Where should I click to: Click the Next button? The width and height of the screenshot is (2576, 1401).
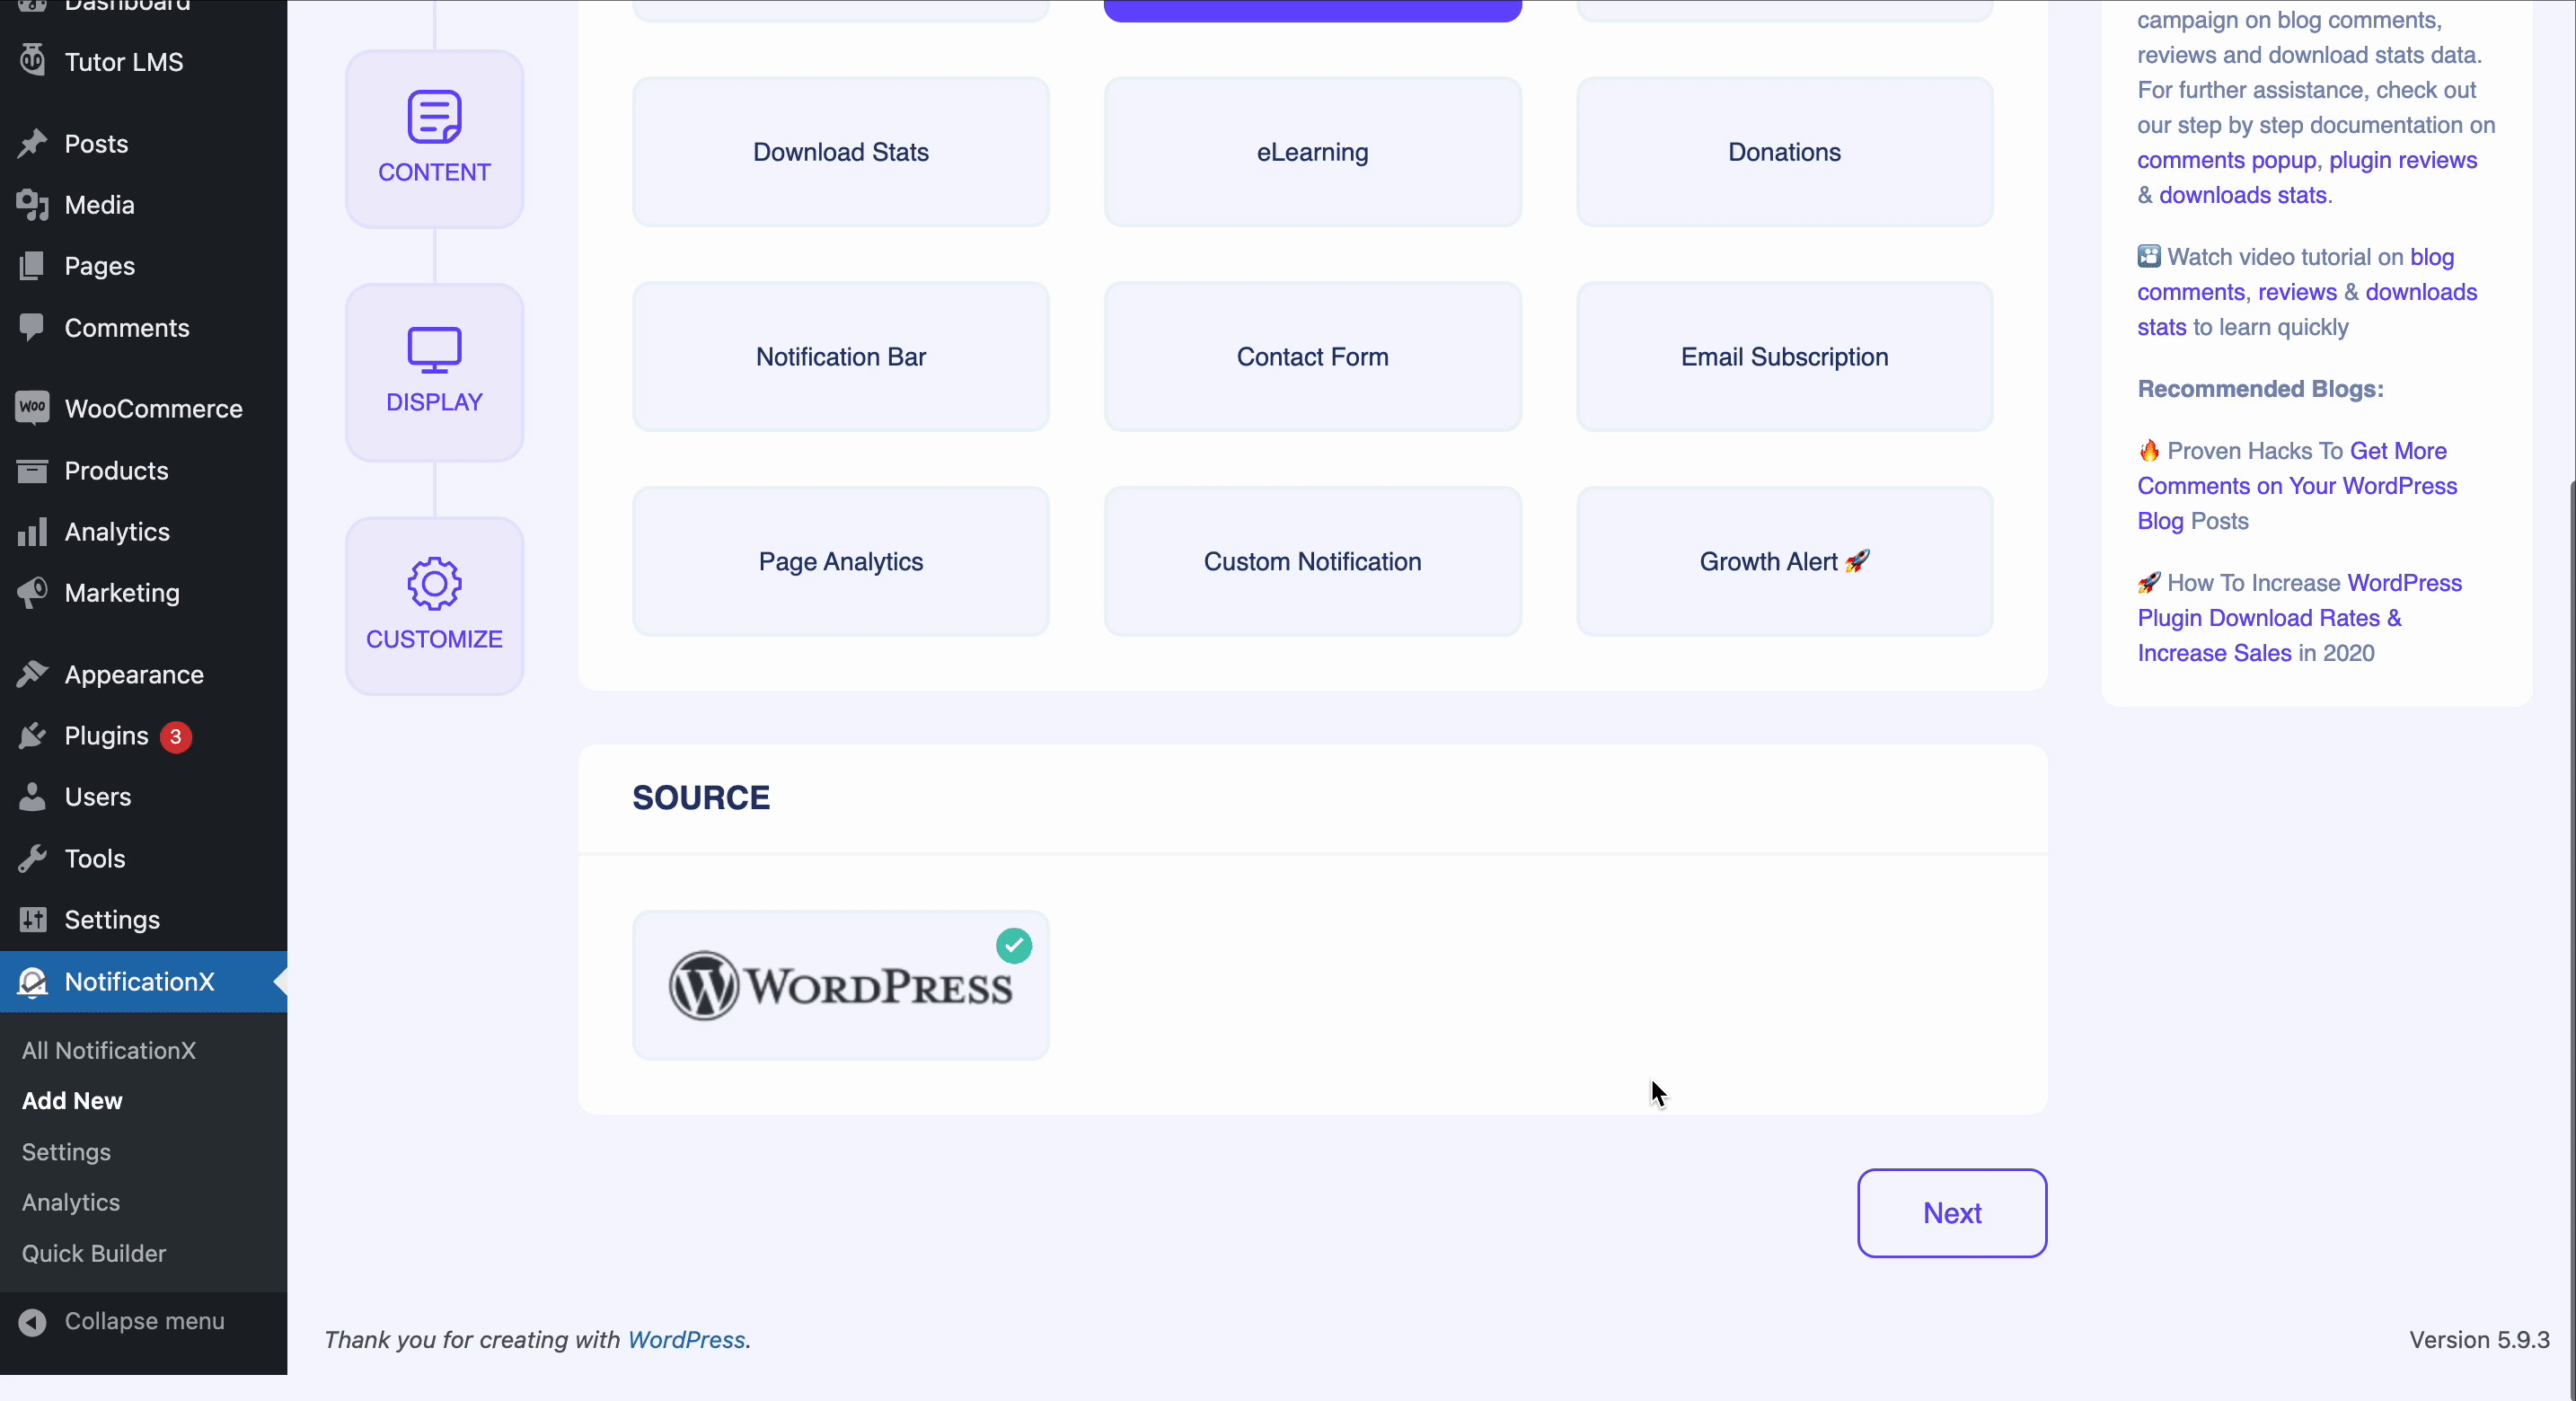click(x=1952, y=1213)
